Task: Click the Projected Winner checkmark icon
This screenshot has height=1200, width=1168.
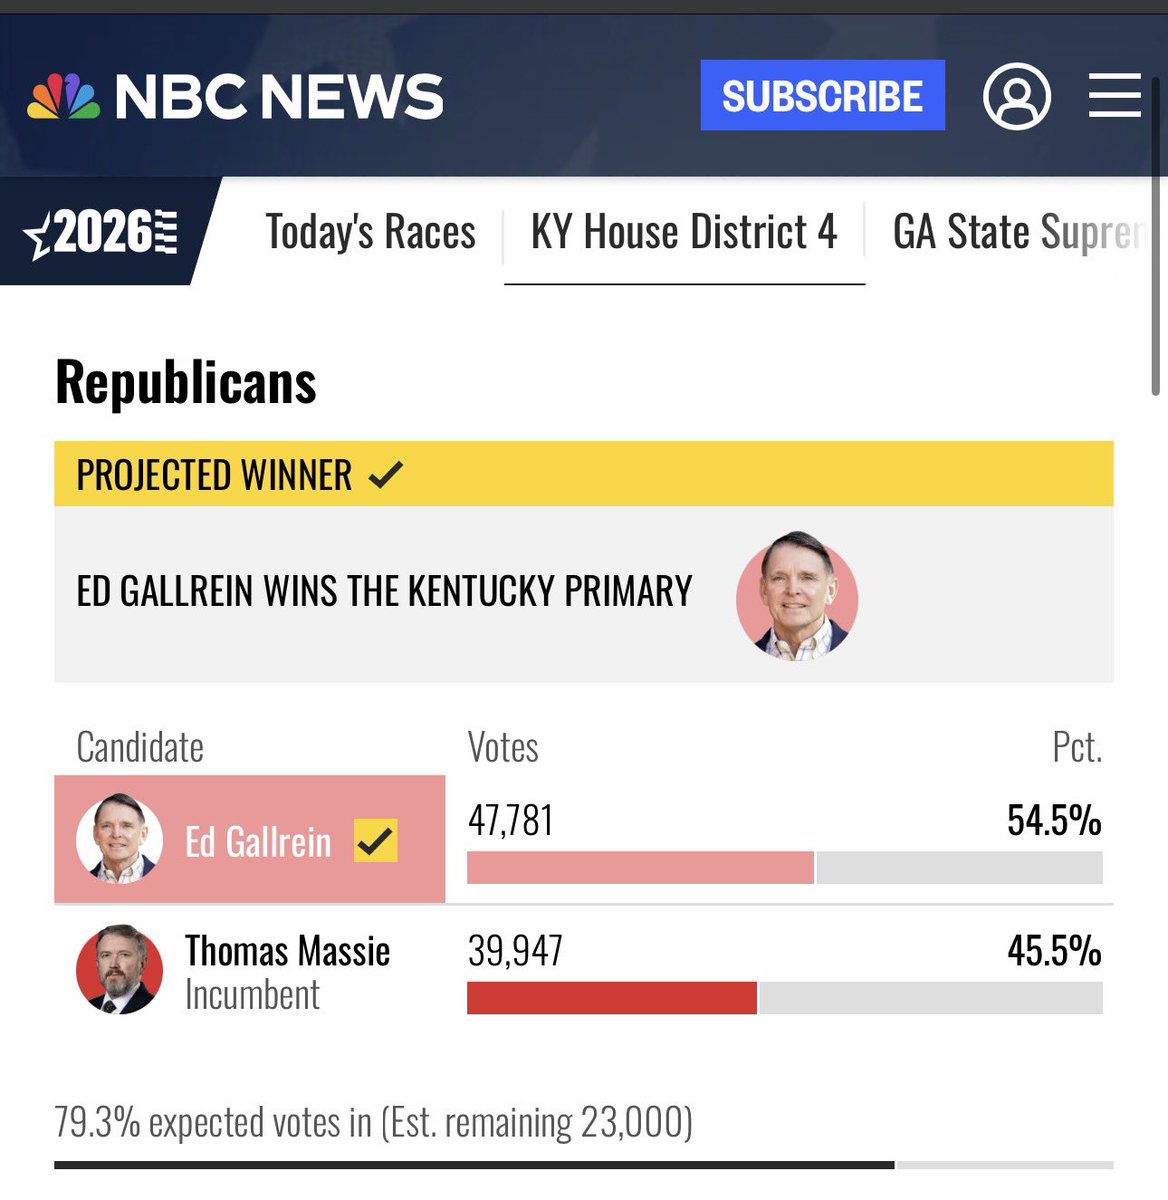Action: 385,474
